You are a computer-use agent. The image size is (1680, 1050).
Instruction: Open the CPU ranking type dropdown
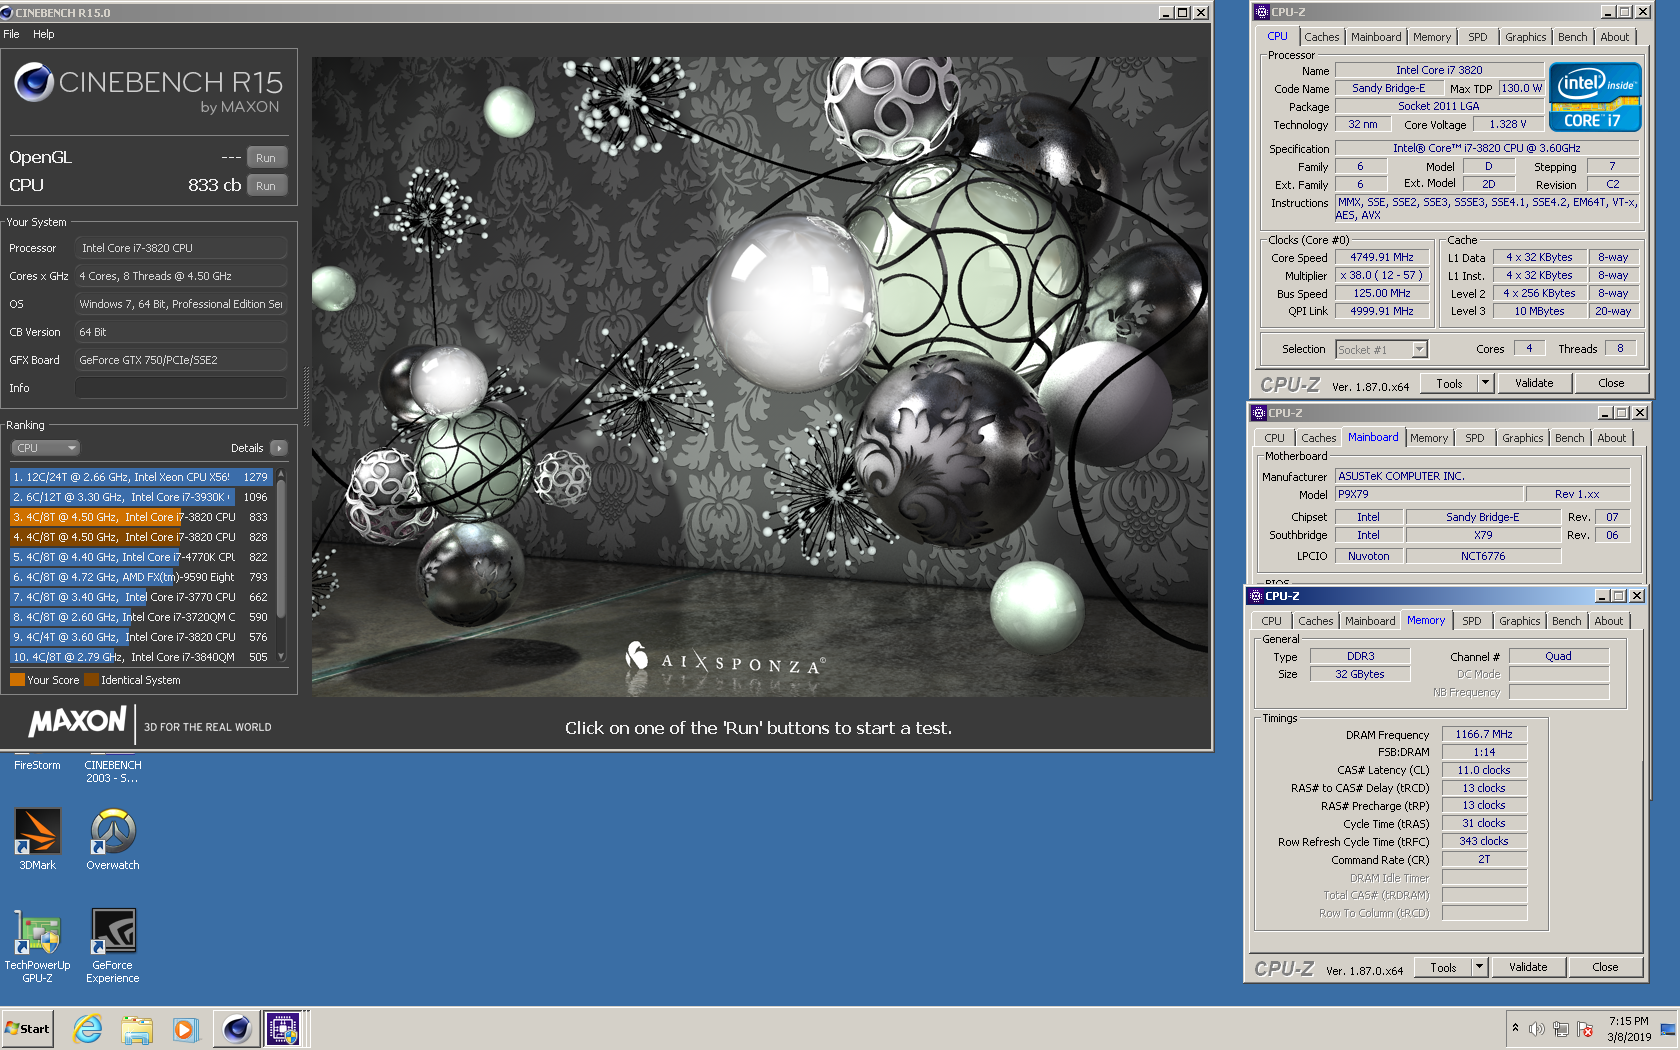pyautogui.click(x=45, y=448)
